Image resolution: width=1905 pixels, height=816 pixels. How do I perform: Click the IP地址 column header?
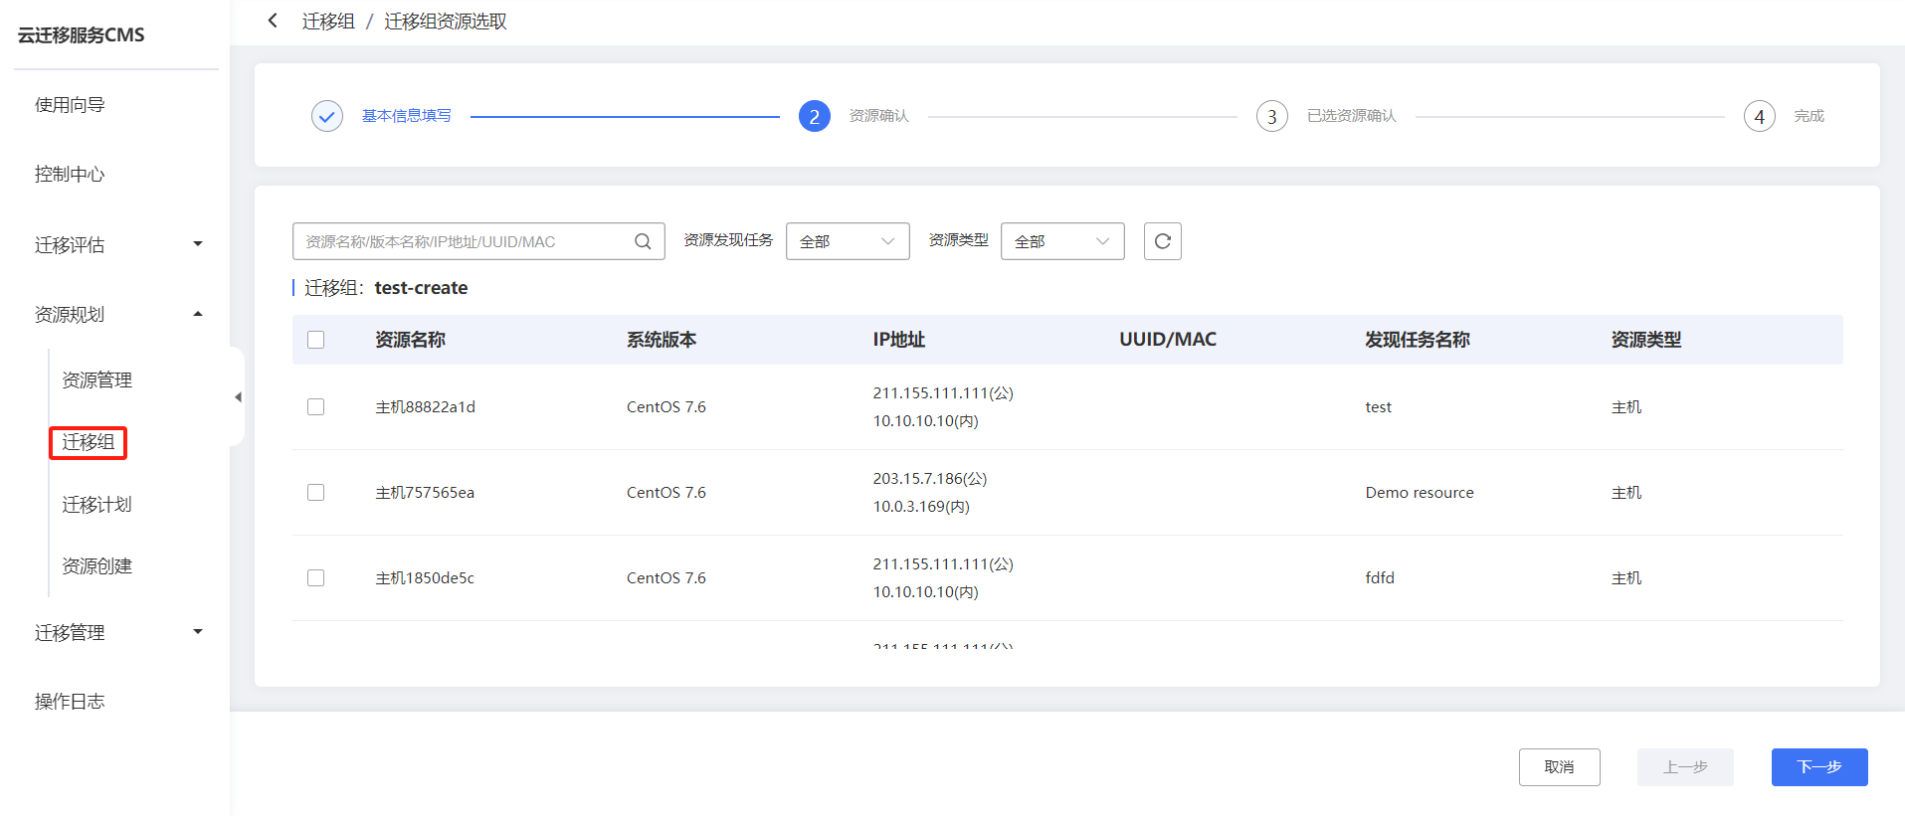coord(899,340)
